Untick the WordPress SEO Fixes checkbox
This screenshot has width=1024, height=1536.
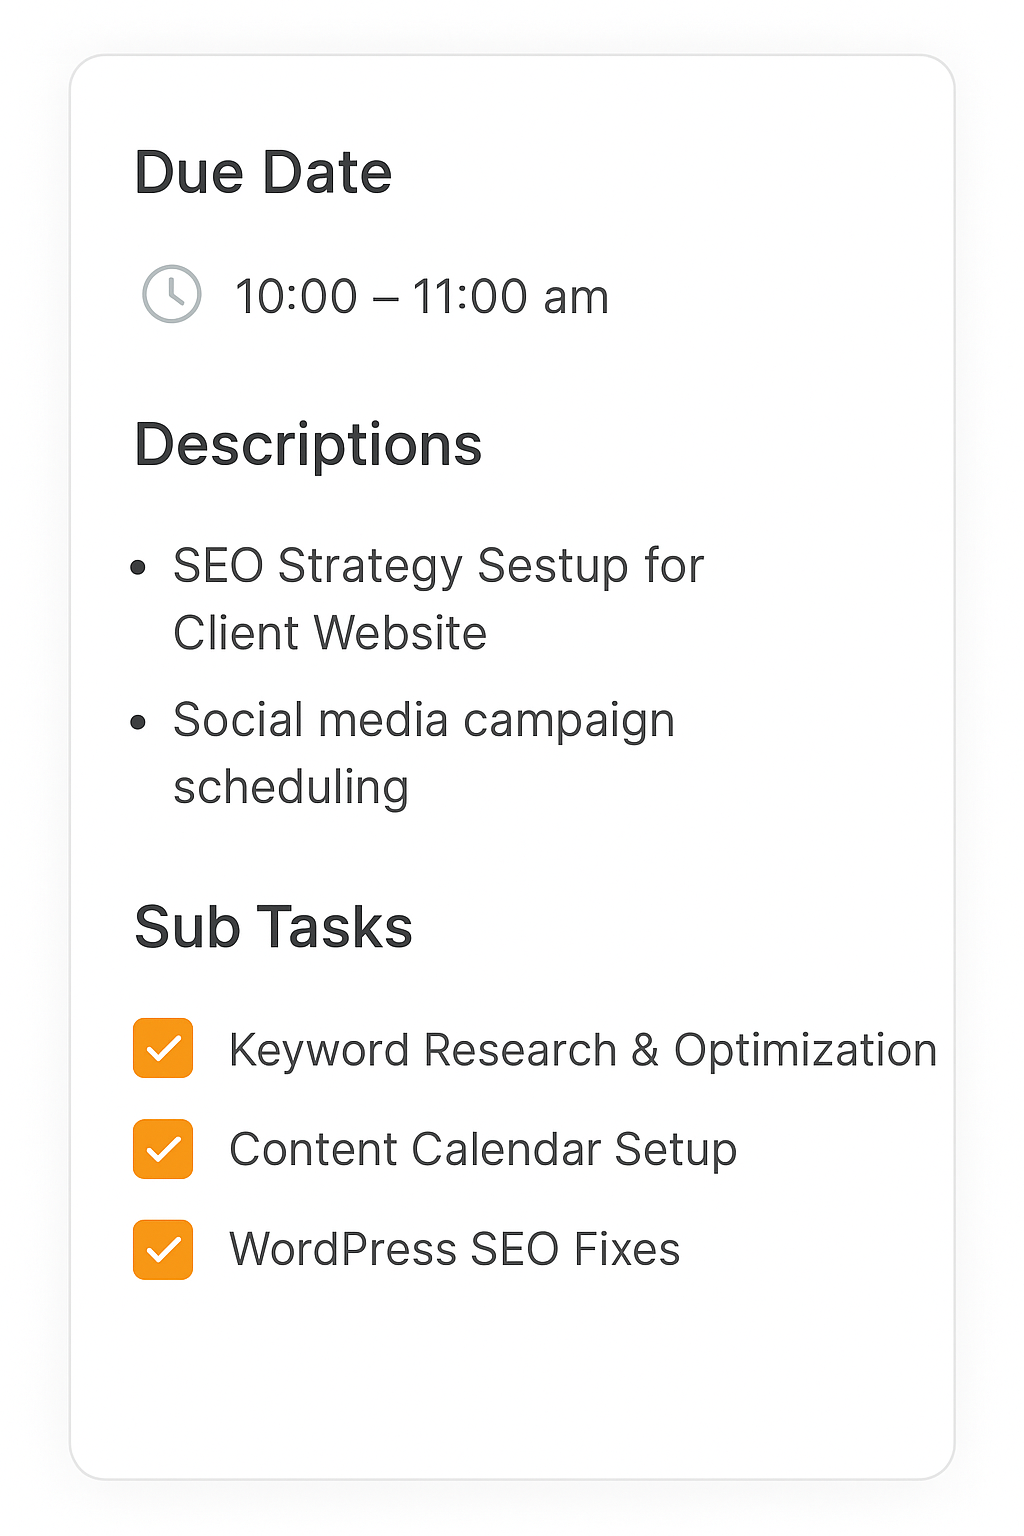[x=163, y=1249]
